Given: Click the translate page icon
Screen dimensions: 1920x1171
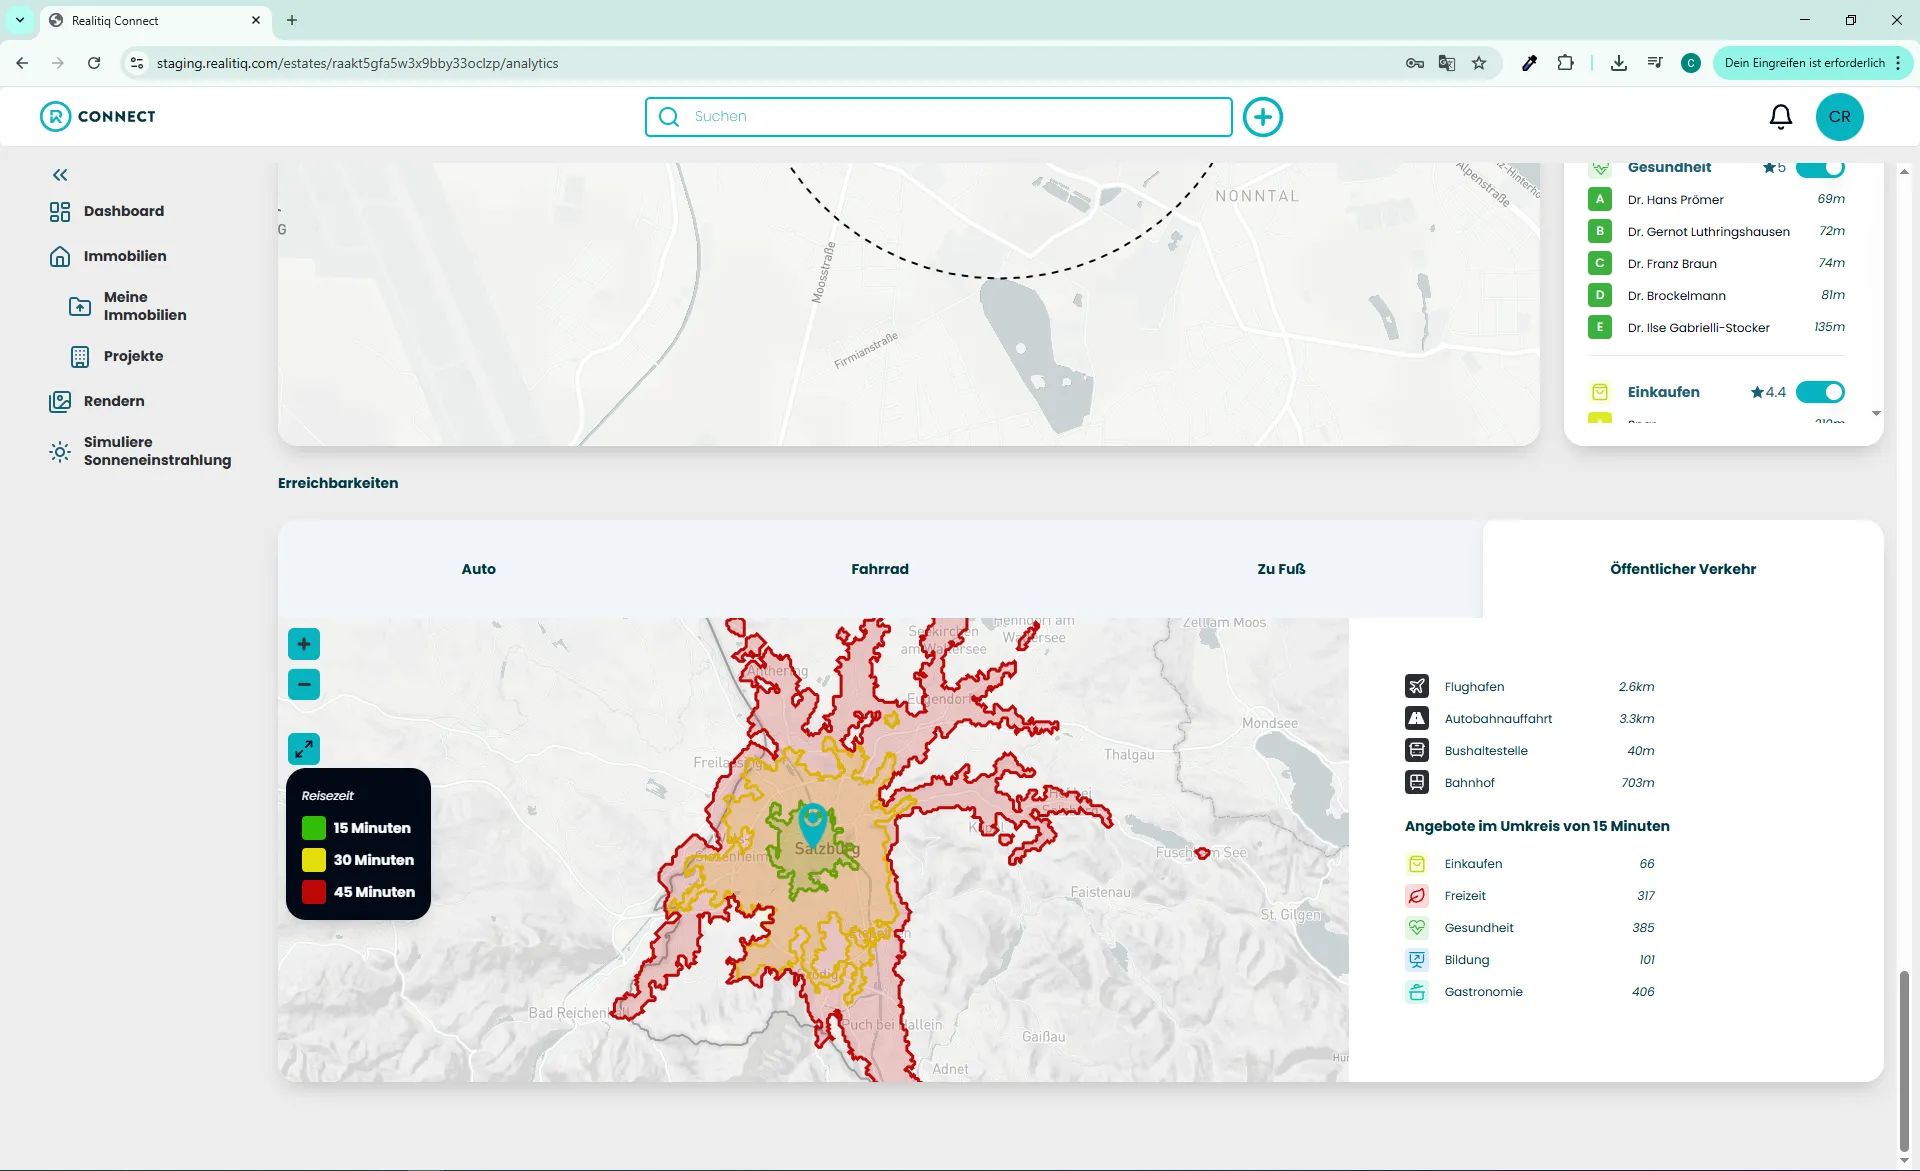Looking at the screenshot, I should 1447,63.
